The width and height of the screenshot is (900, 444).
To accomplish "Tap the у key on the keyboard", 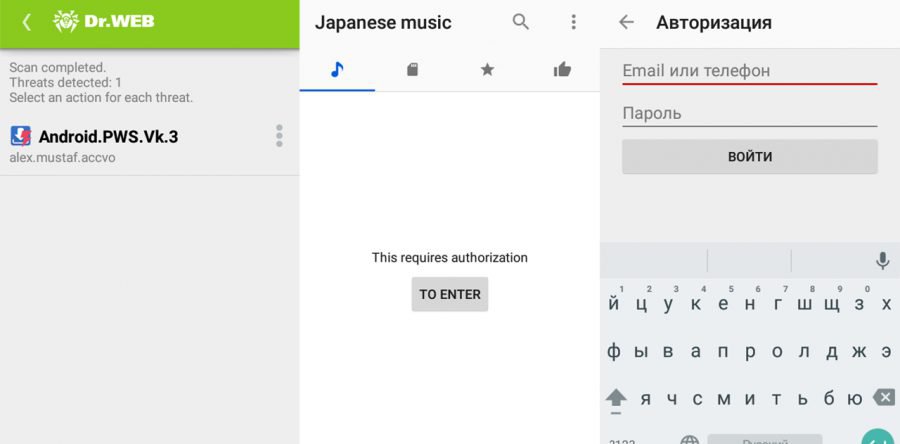I will [x=668, y=304].
